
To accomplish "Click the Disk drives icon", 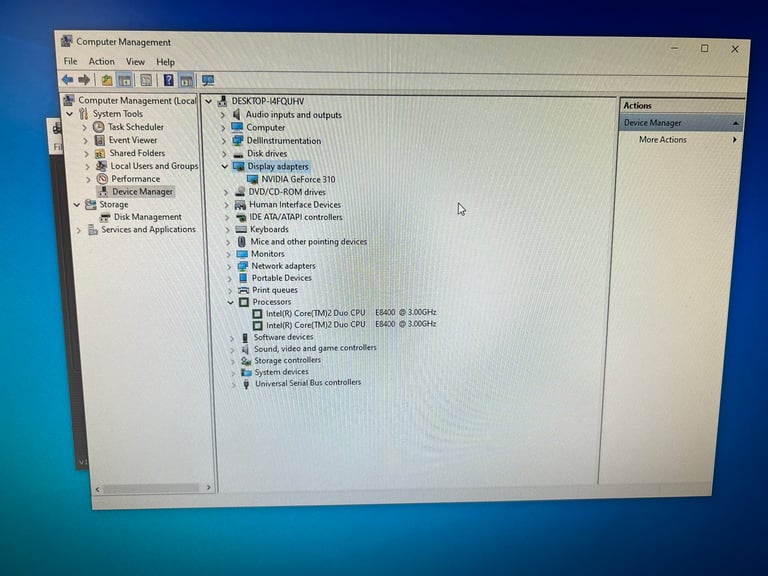I will [238, 154].
